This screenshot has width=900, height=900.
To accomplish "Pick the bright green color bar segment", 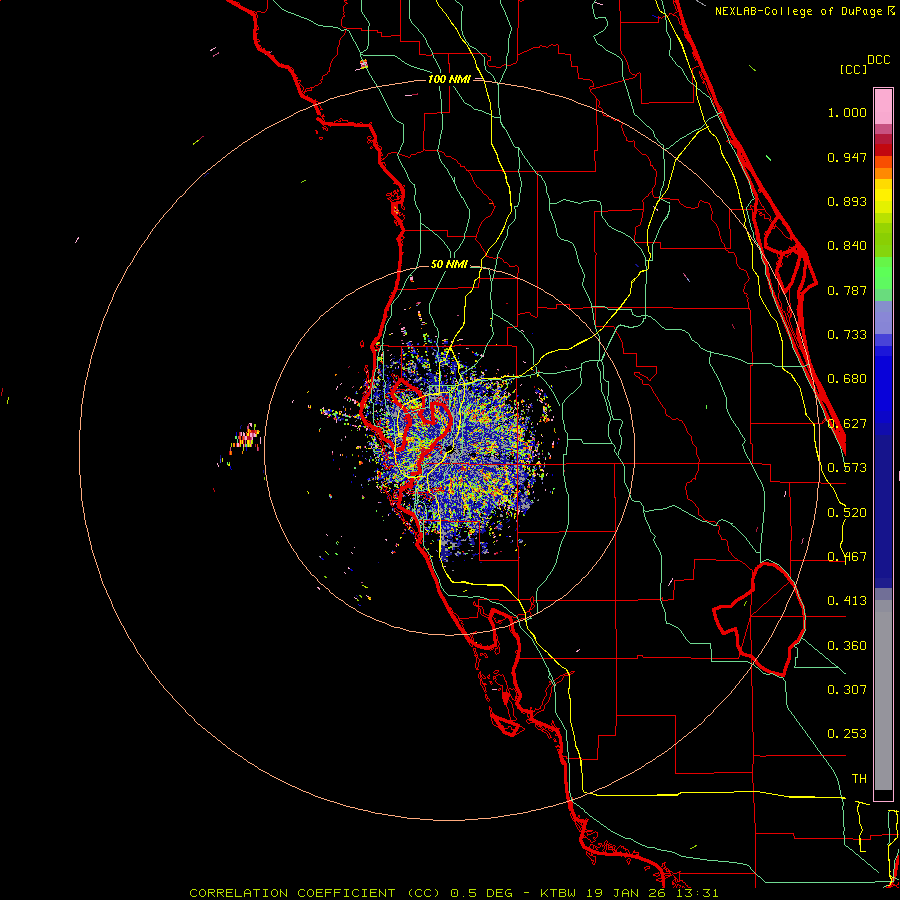I will [883, 273].
